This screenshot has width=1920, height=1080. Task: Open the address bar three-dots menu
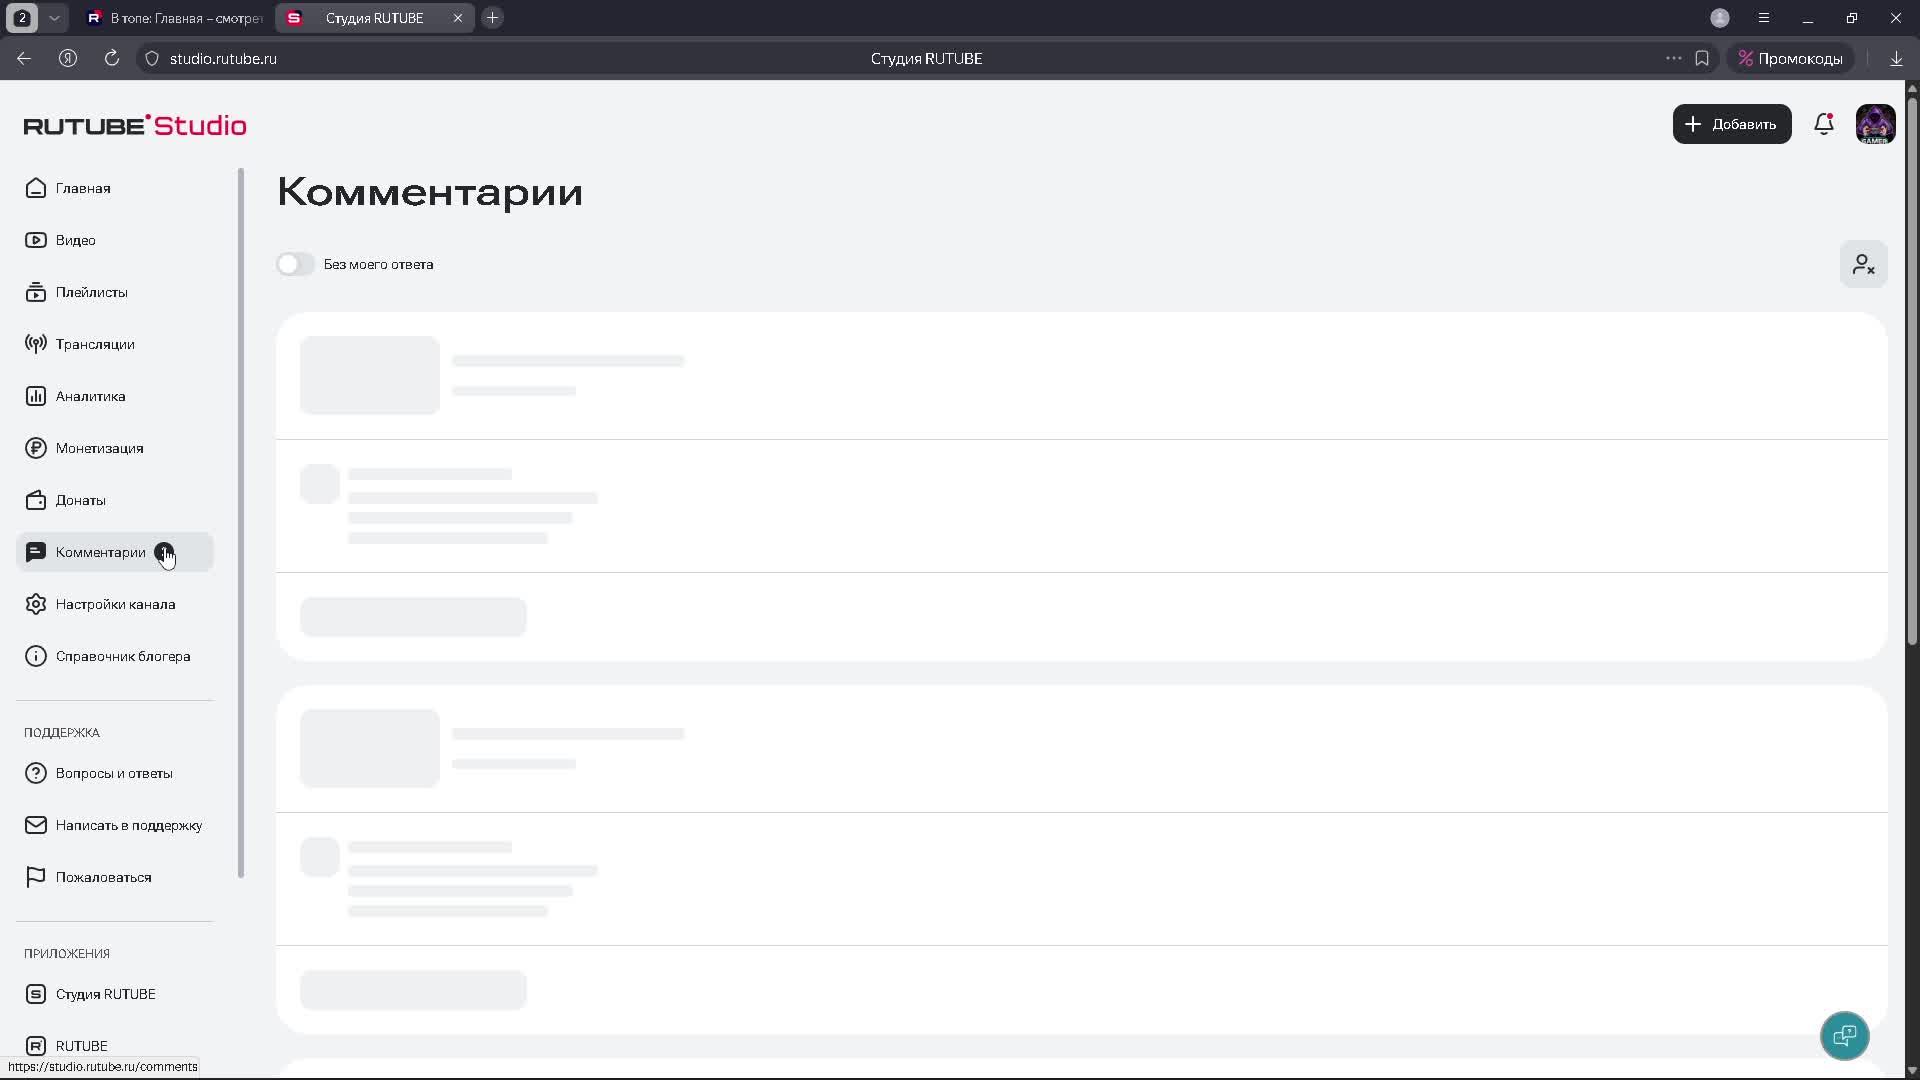[x=1673, y=58]
